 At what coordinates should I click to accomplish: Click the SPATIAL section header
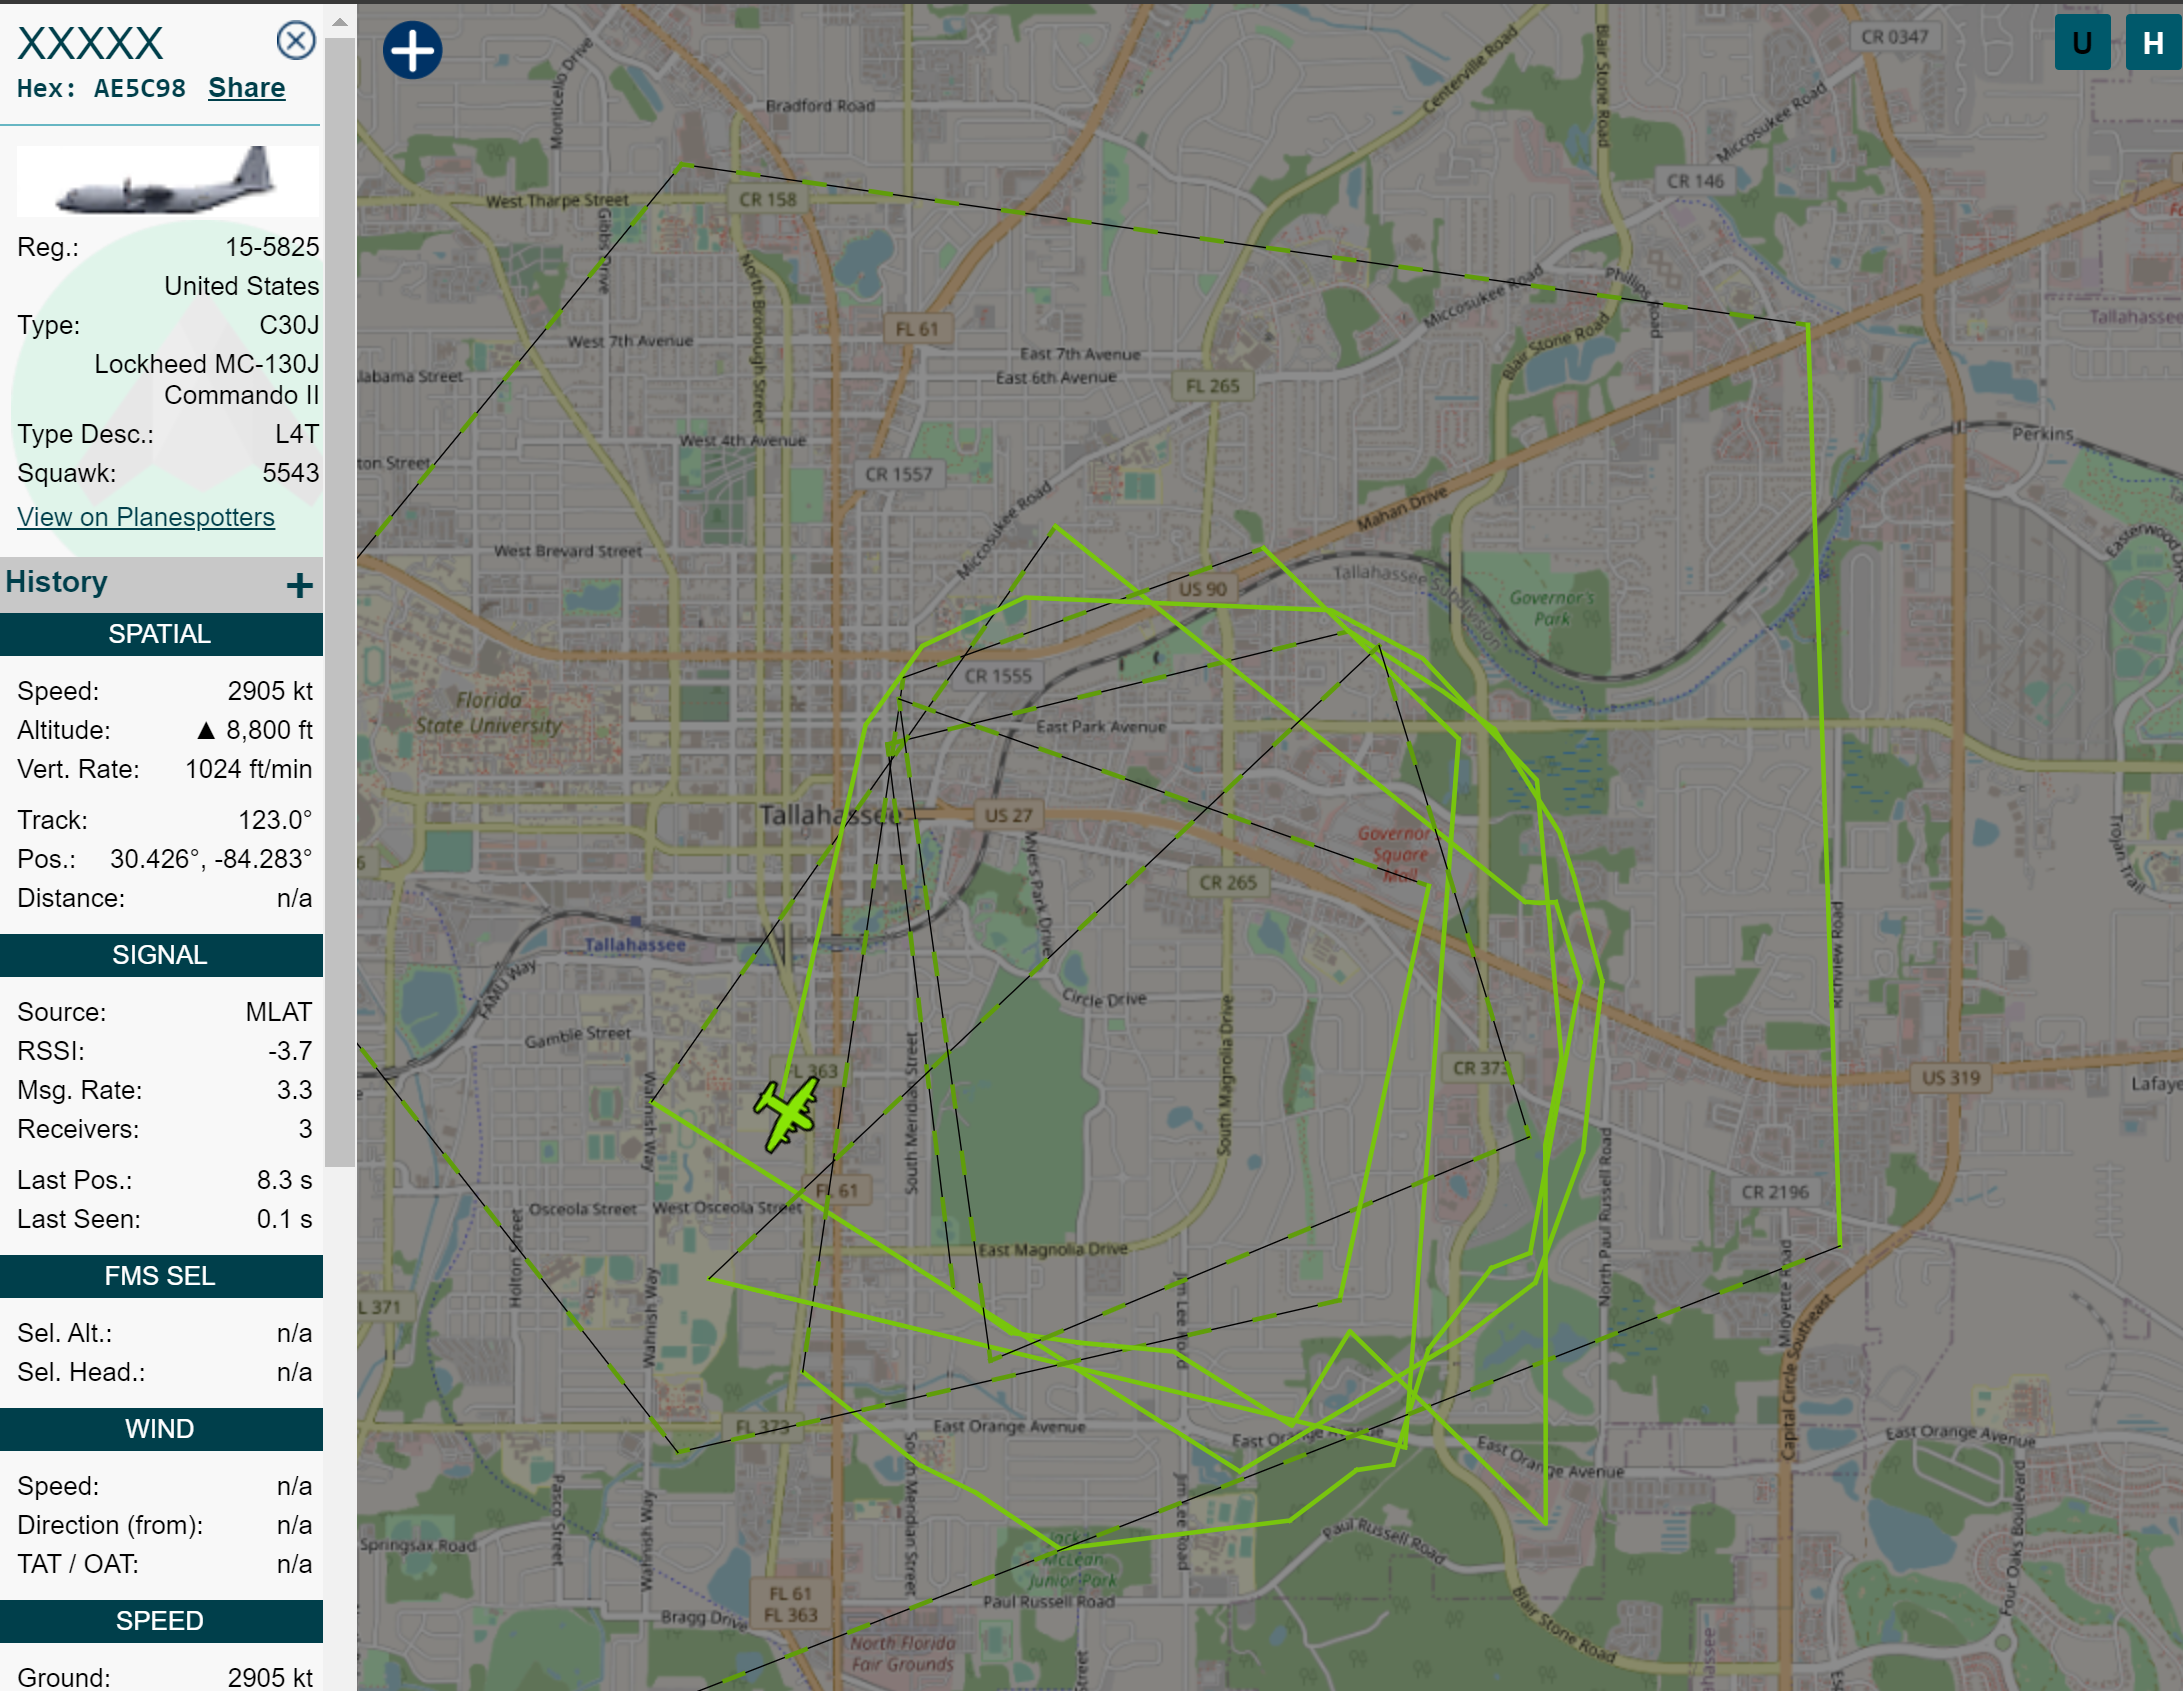pos(160,634)
